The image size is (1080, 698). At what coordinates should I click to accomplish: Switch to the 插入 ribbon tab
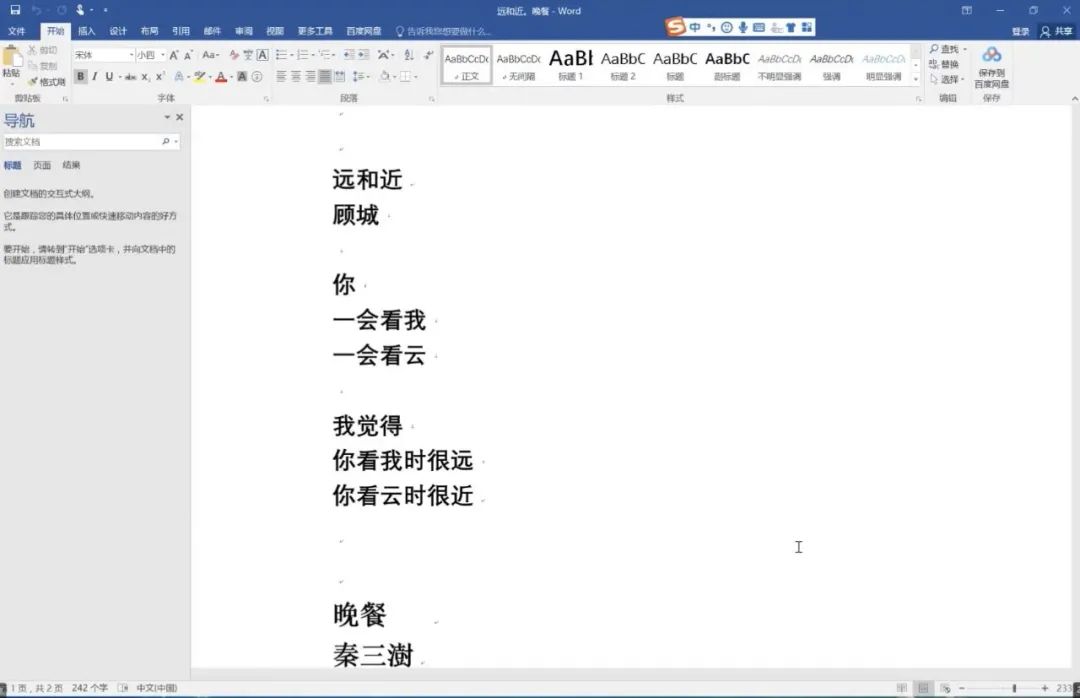click(x=86, y=31)
